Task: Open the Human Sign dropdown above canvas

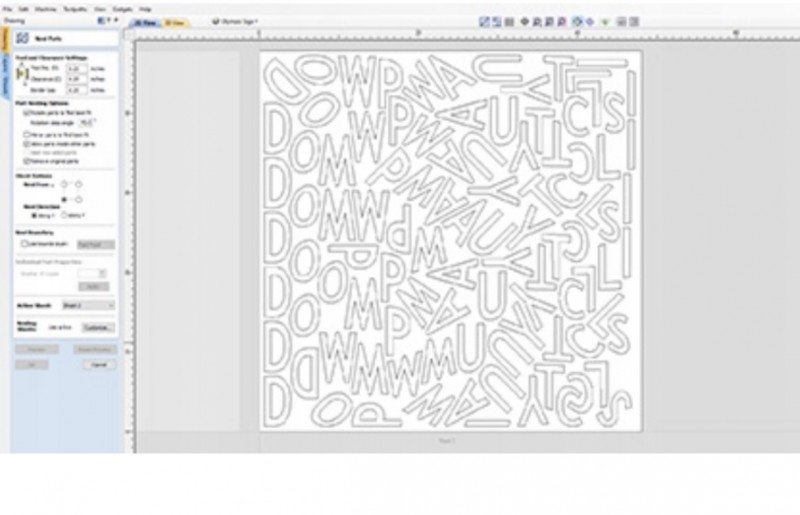Action: coord(235,19)
